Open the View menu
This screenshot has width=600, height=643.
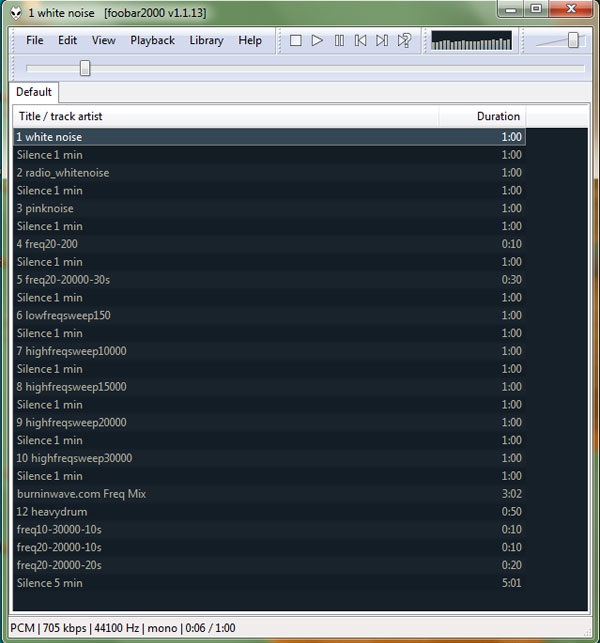click(103, 40)
